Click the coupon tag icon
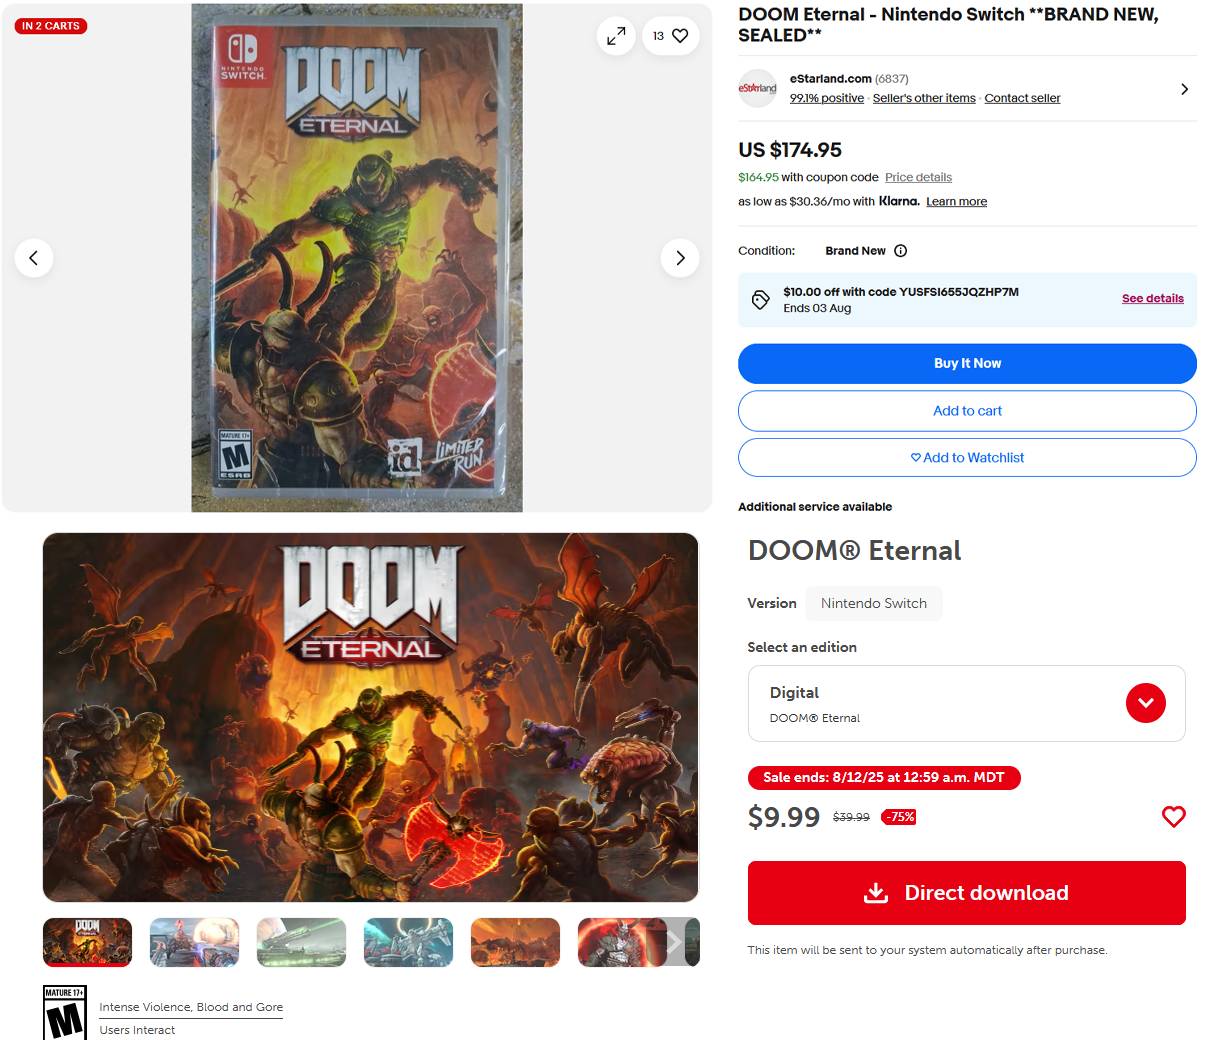 click(x=761, y=300)
